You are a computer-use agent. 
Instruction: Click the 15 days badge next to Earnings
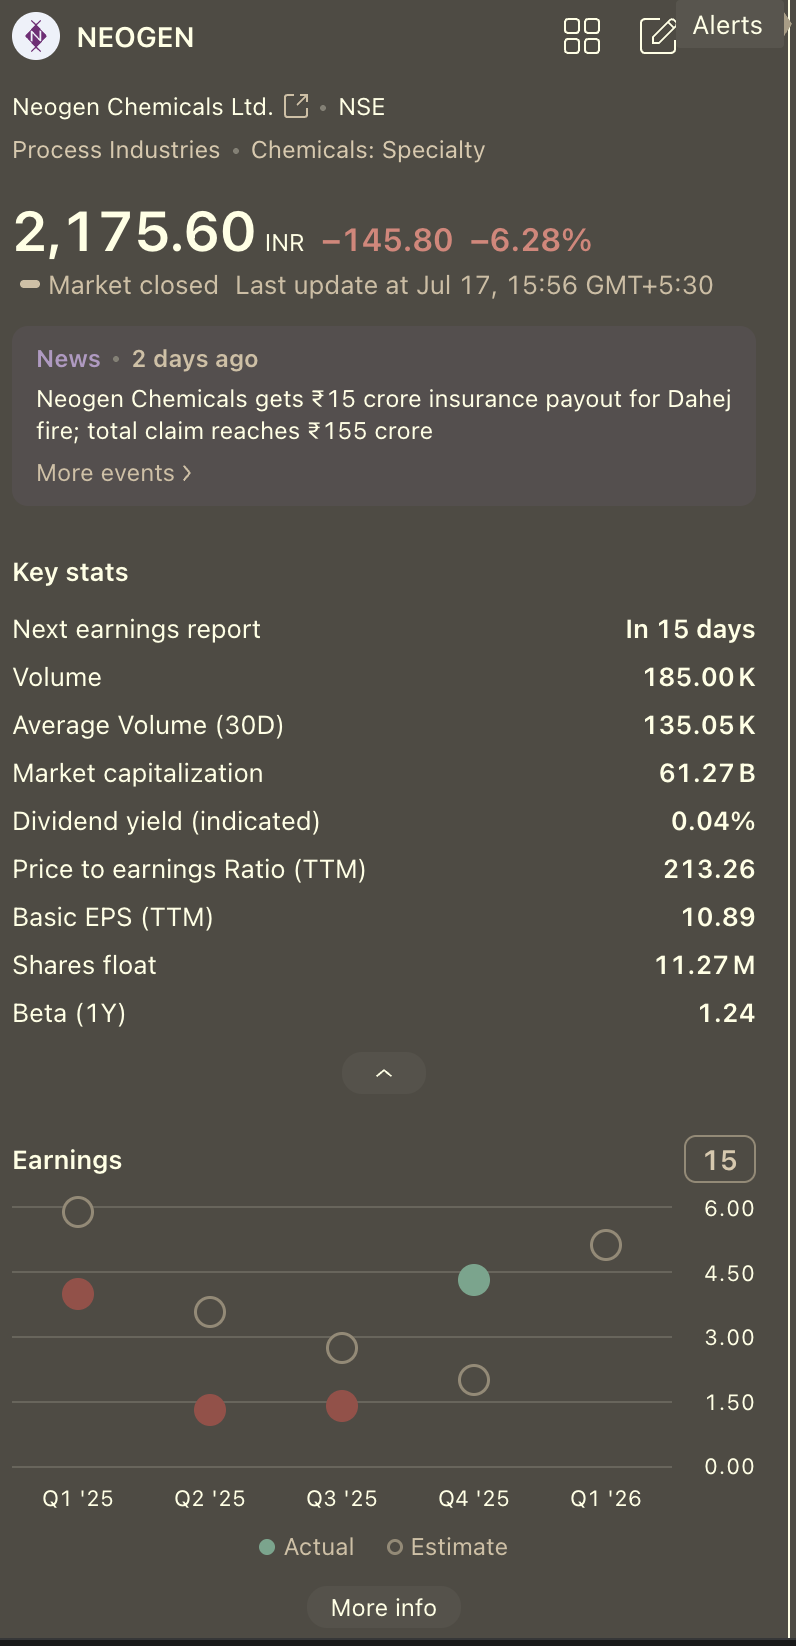point(720,1160)
